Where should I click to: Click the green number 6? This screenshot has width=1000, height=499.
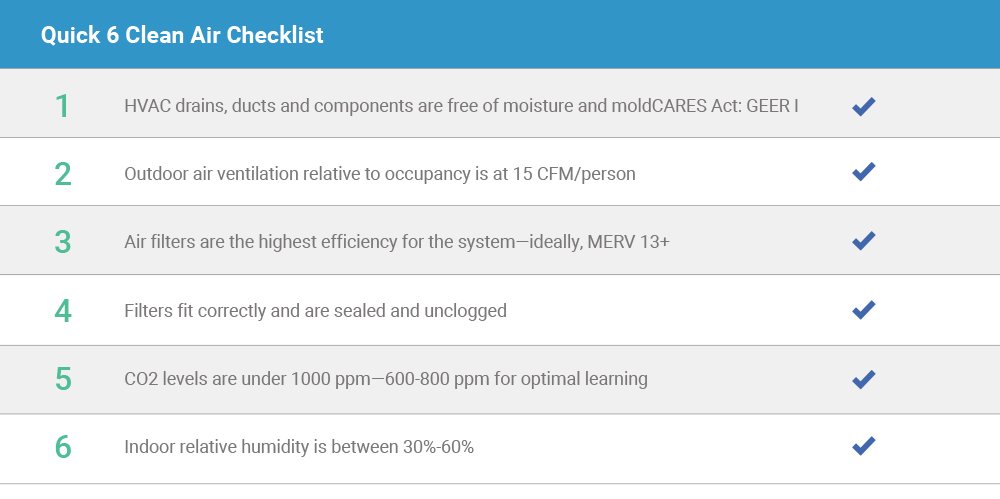pos(62,447)
